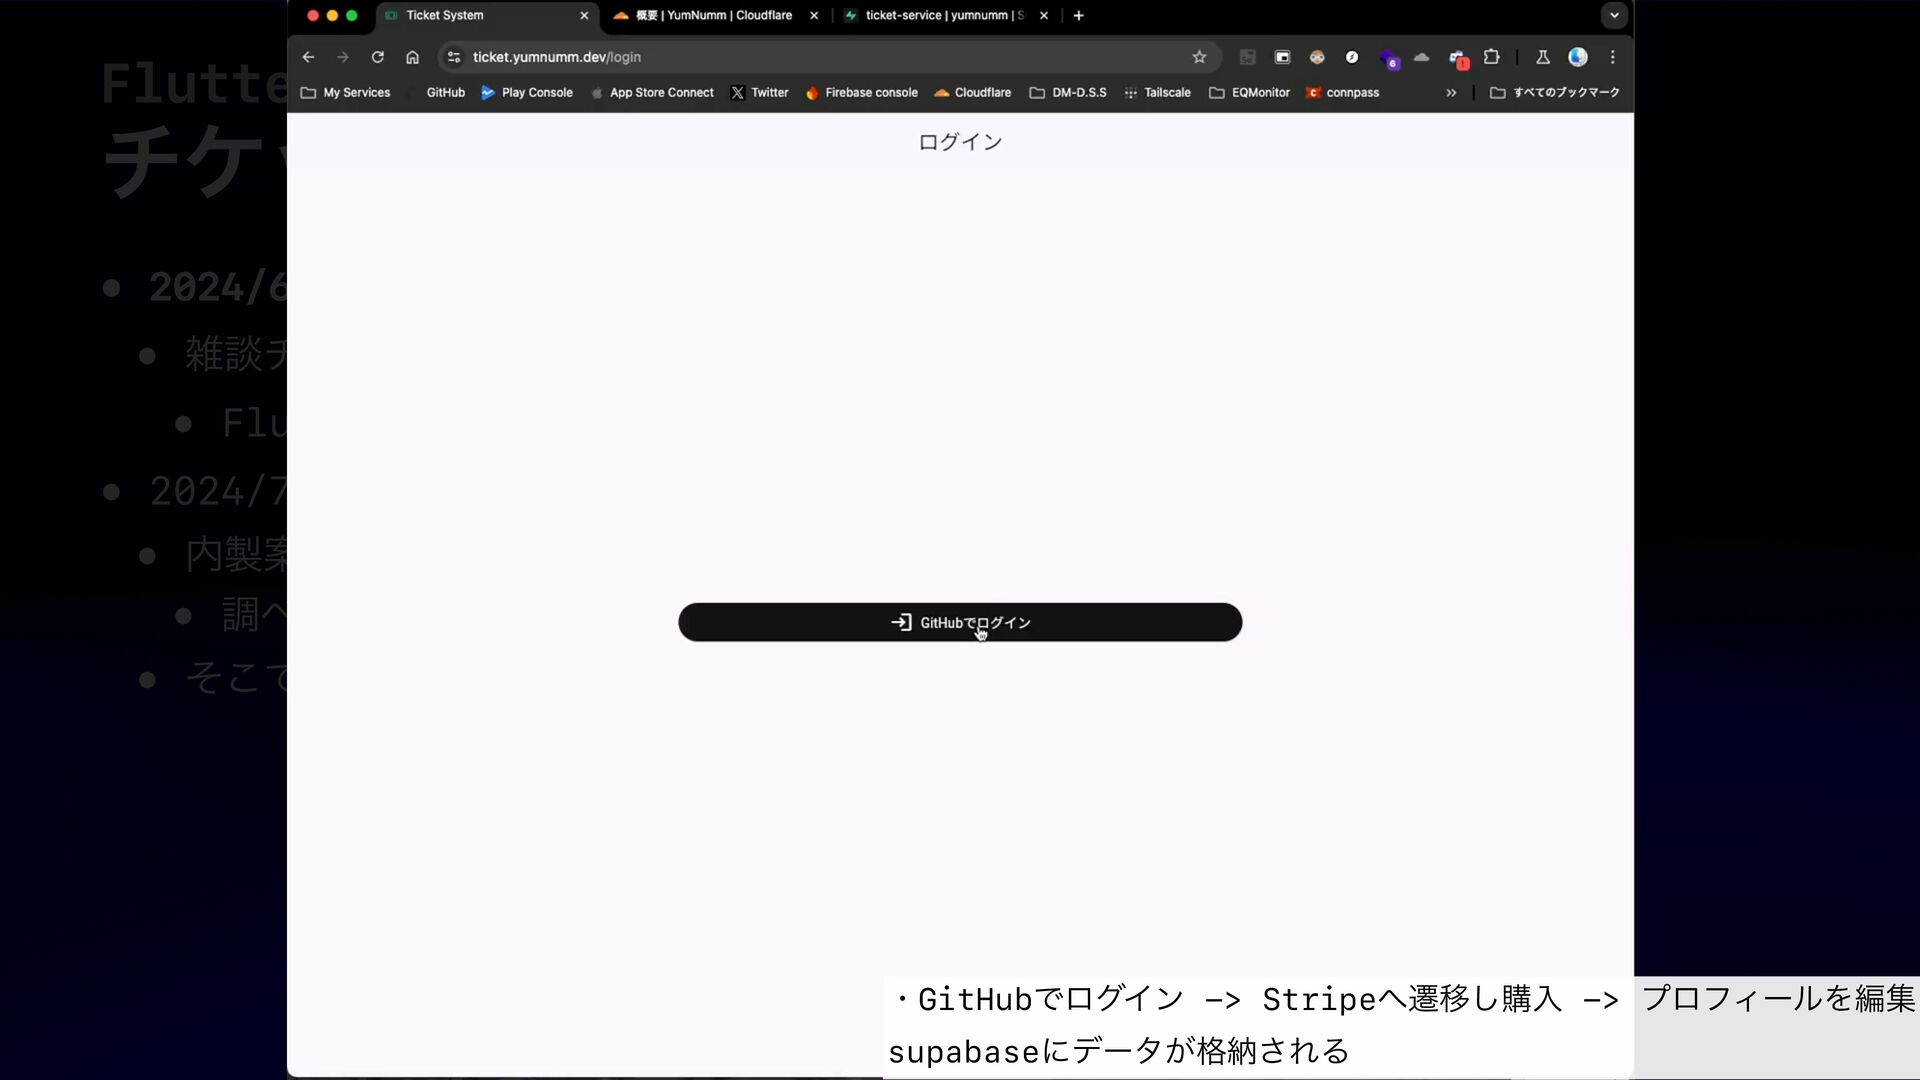Reload the current page
The height and width of the screenshot is (1080, 1920).
point(377,57)
